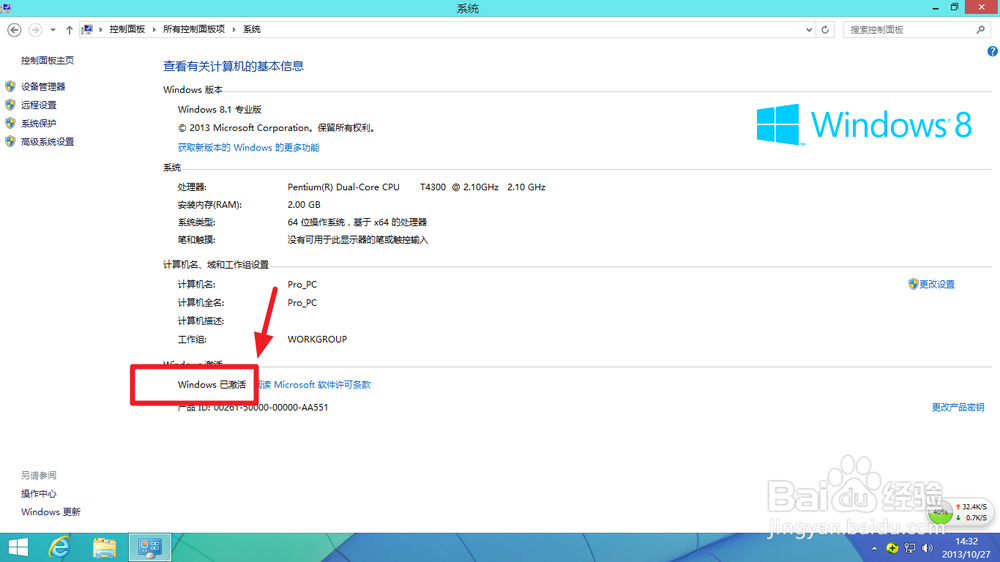
Task: Show hidden tray icons arrow
Action: tap(874, 548)
